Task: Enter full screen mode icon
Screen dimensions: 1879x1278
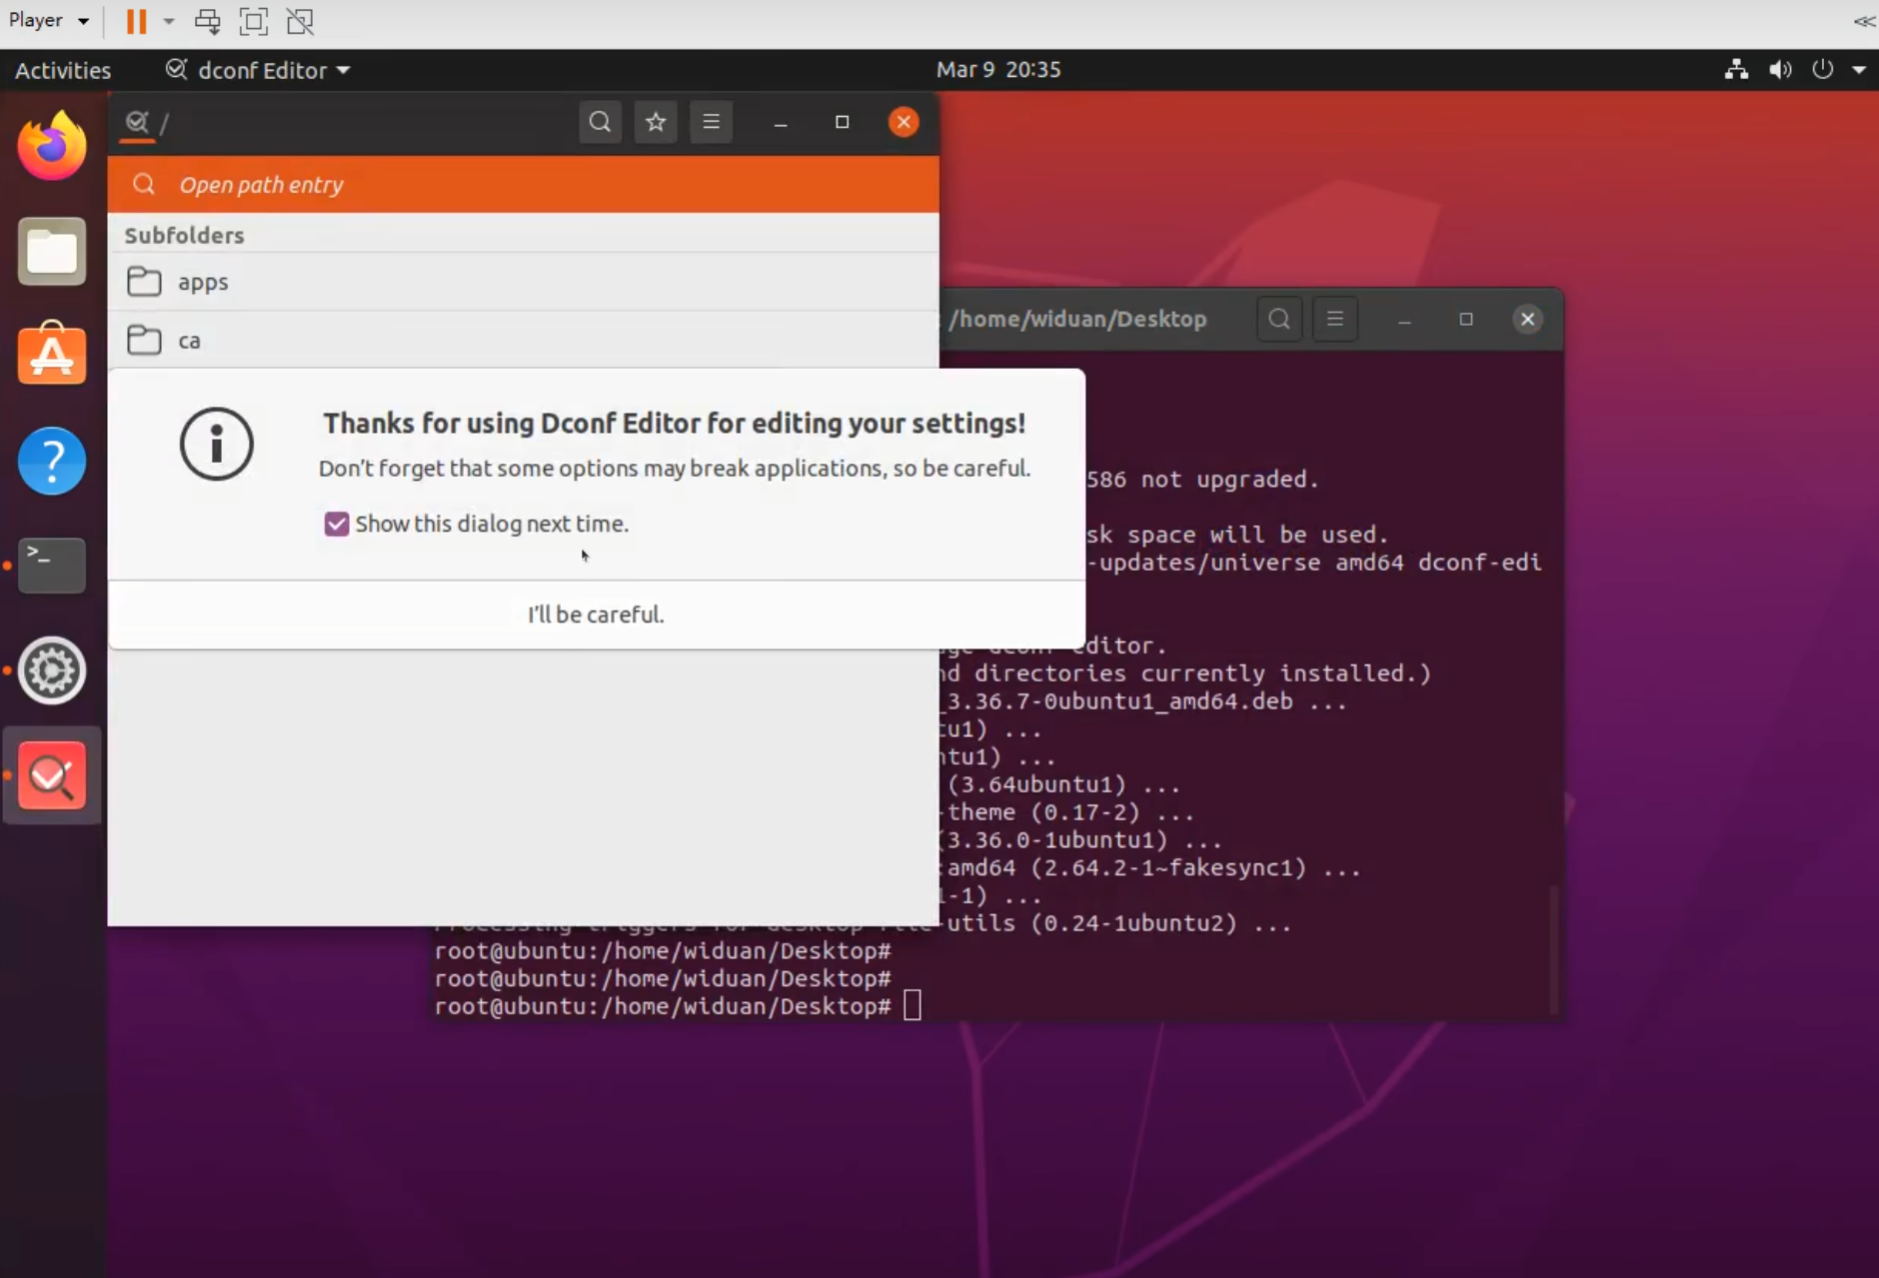Action: pyautogui.click(x=254, y=21)
